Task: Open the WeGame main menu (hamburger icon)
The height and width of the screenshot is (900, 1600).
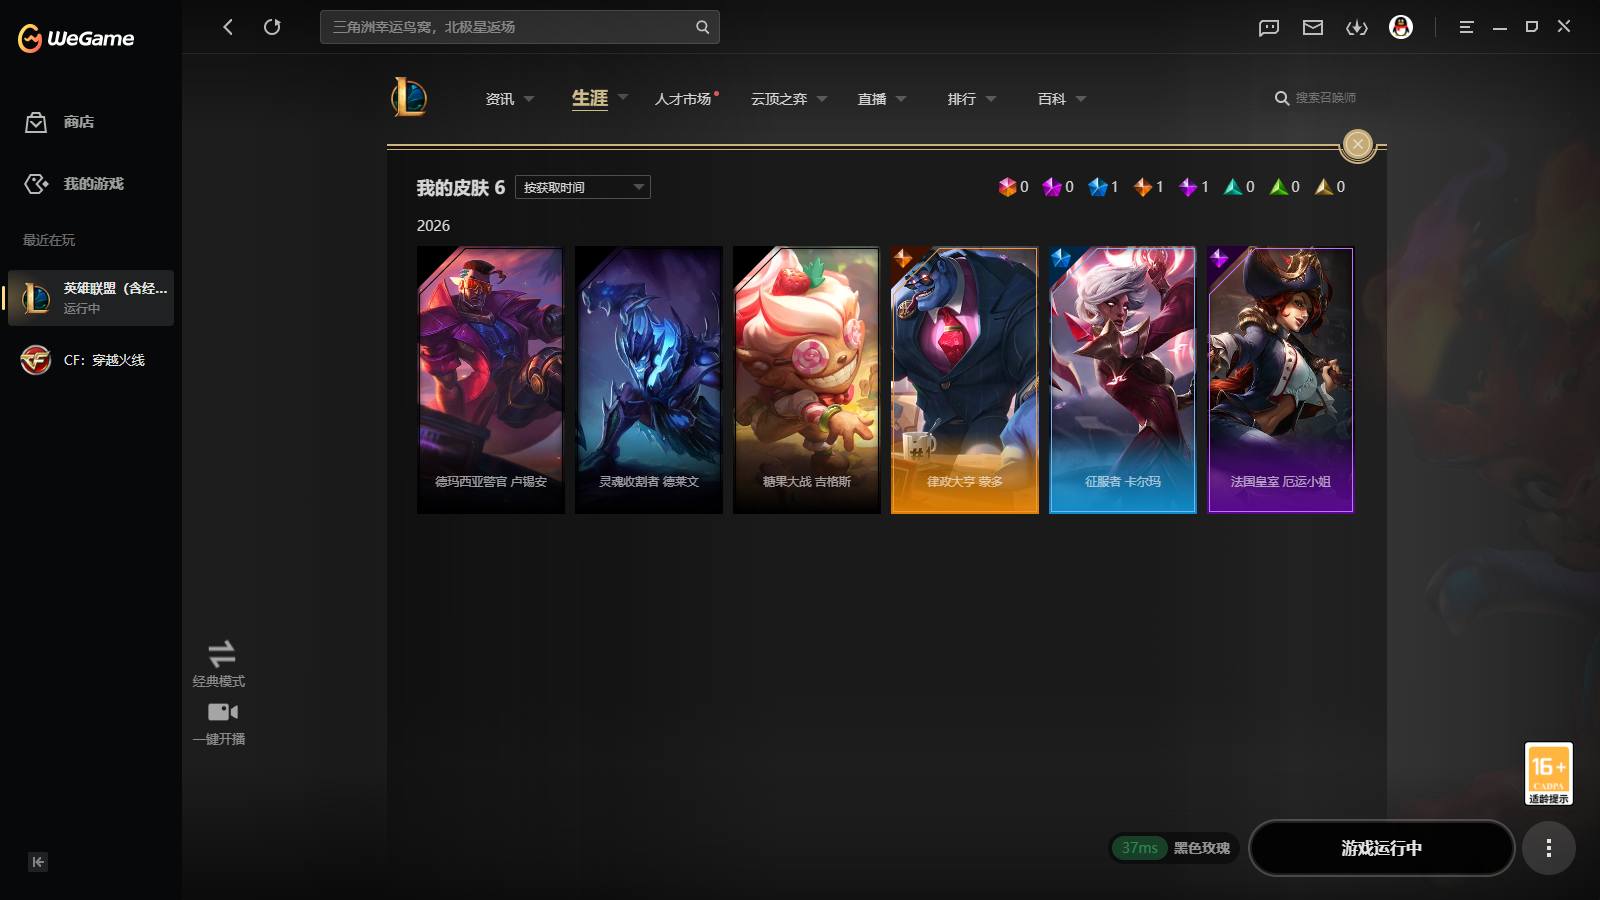Action: click(1466, 27)
